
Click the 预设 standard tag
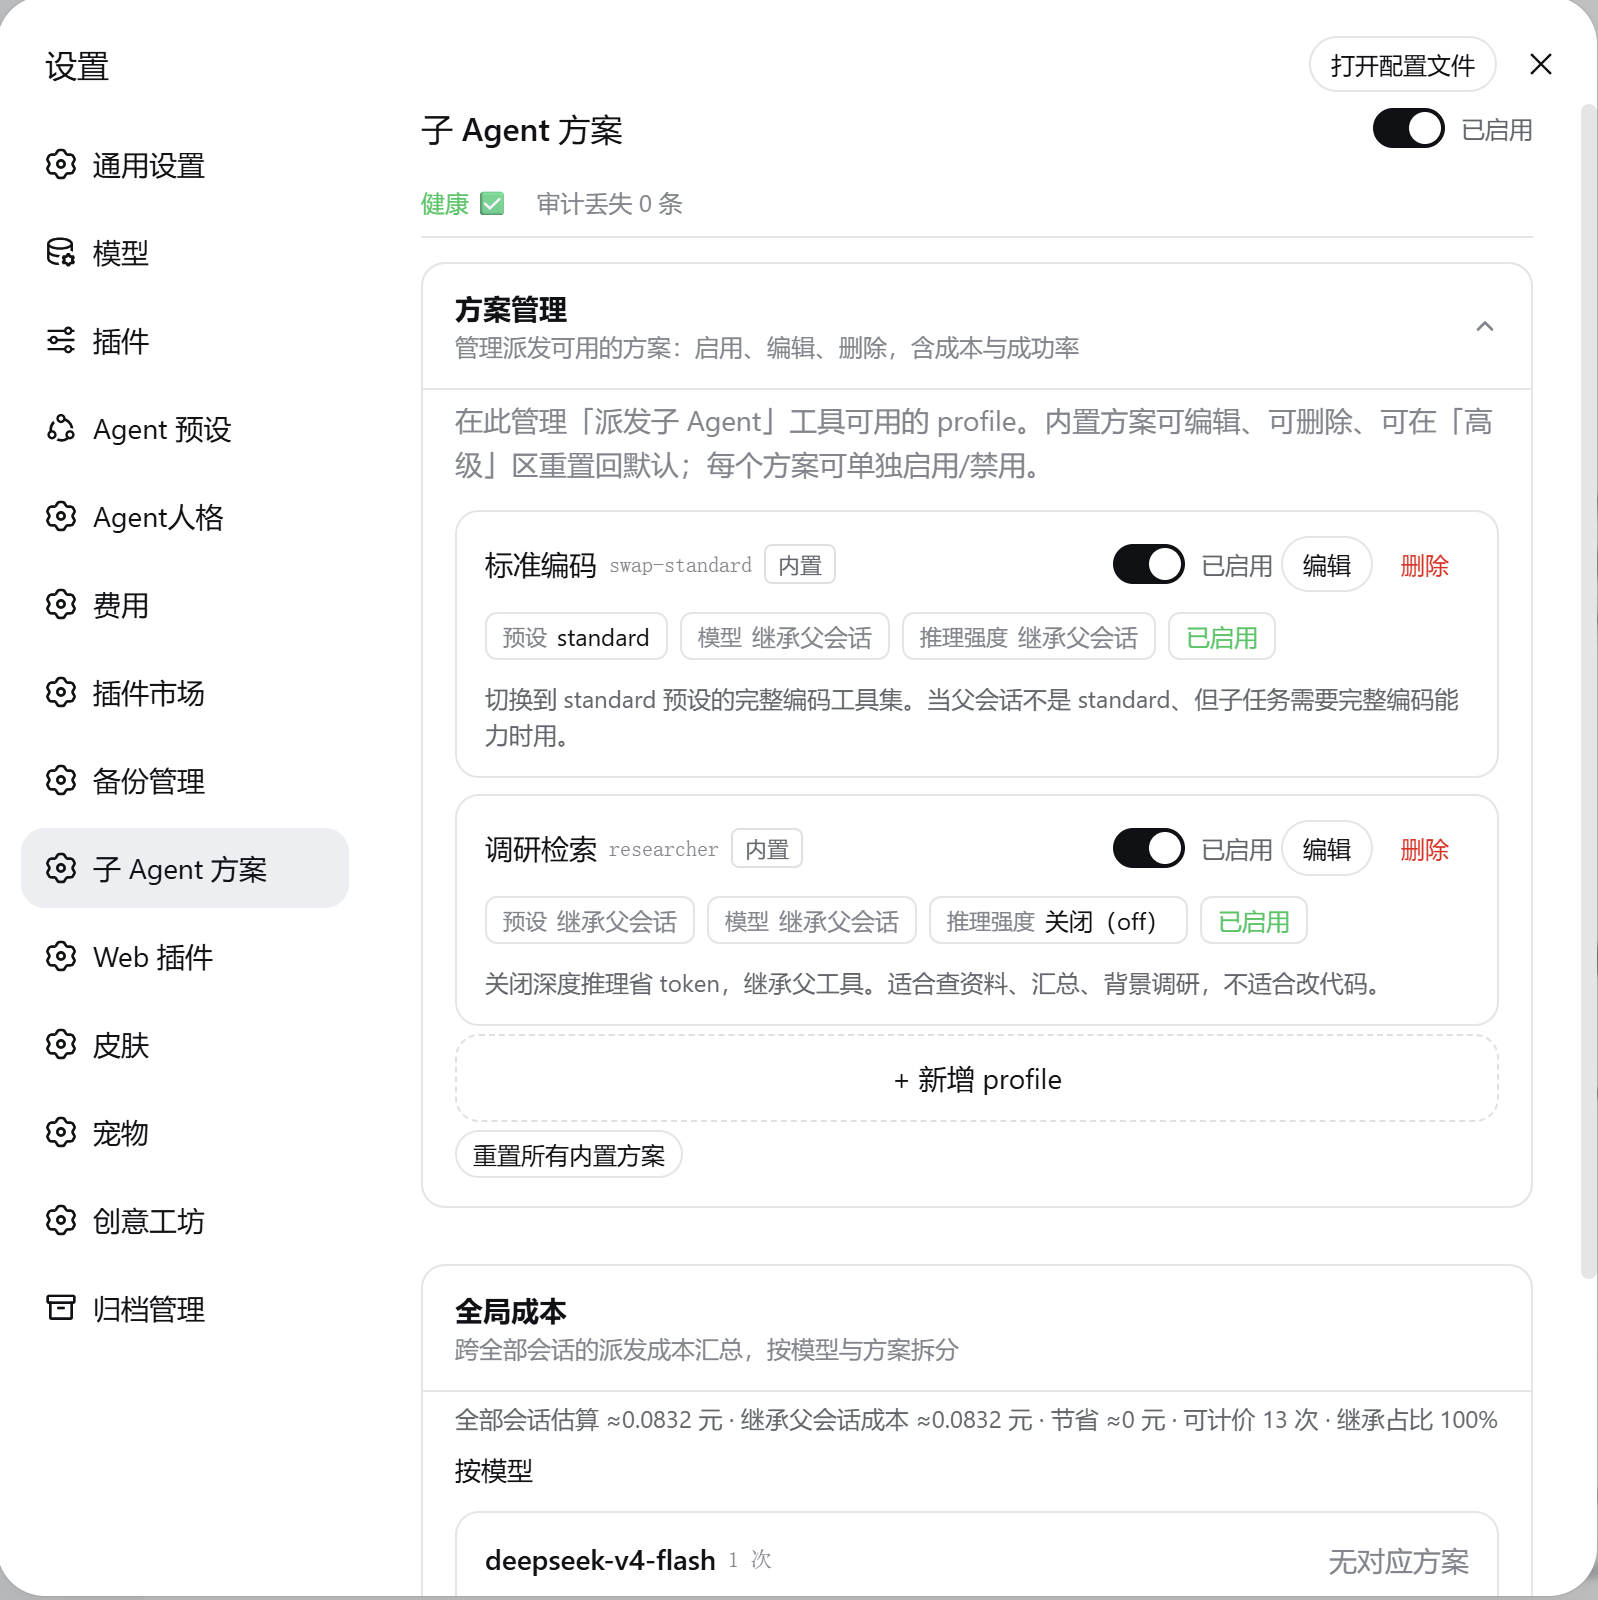coord(576,637)
